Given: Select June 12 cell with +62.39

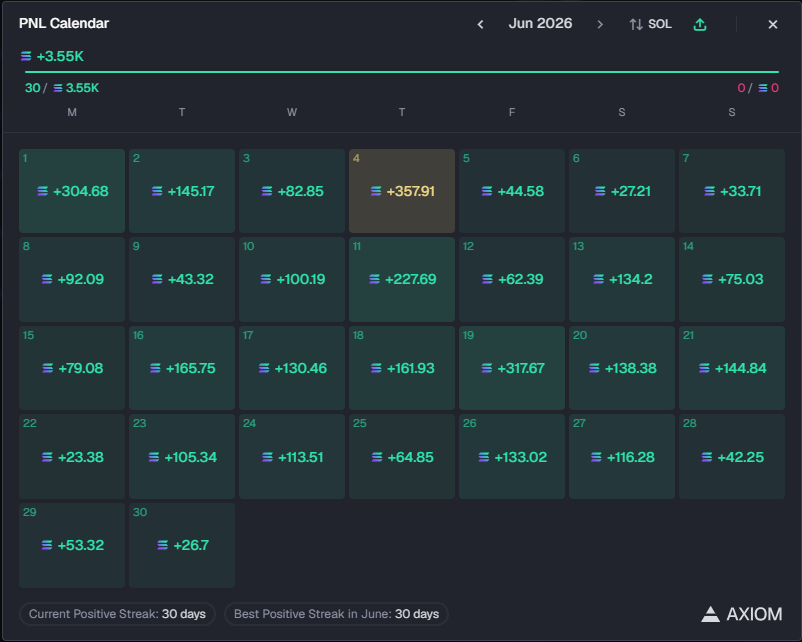Looking at the screenshot, I should pos(512,279).
